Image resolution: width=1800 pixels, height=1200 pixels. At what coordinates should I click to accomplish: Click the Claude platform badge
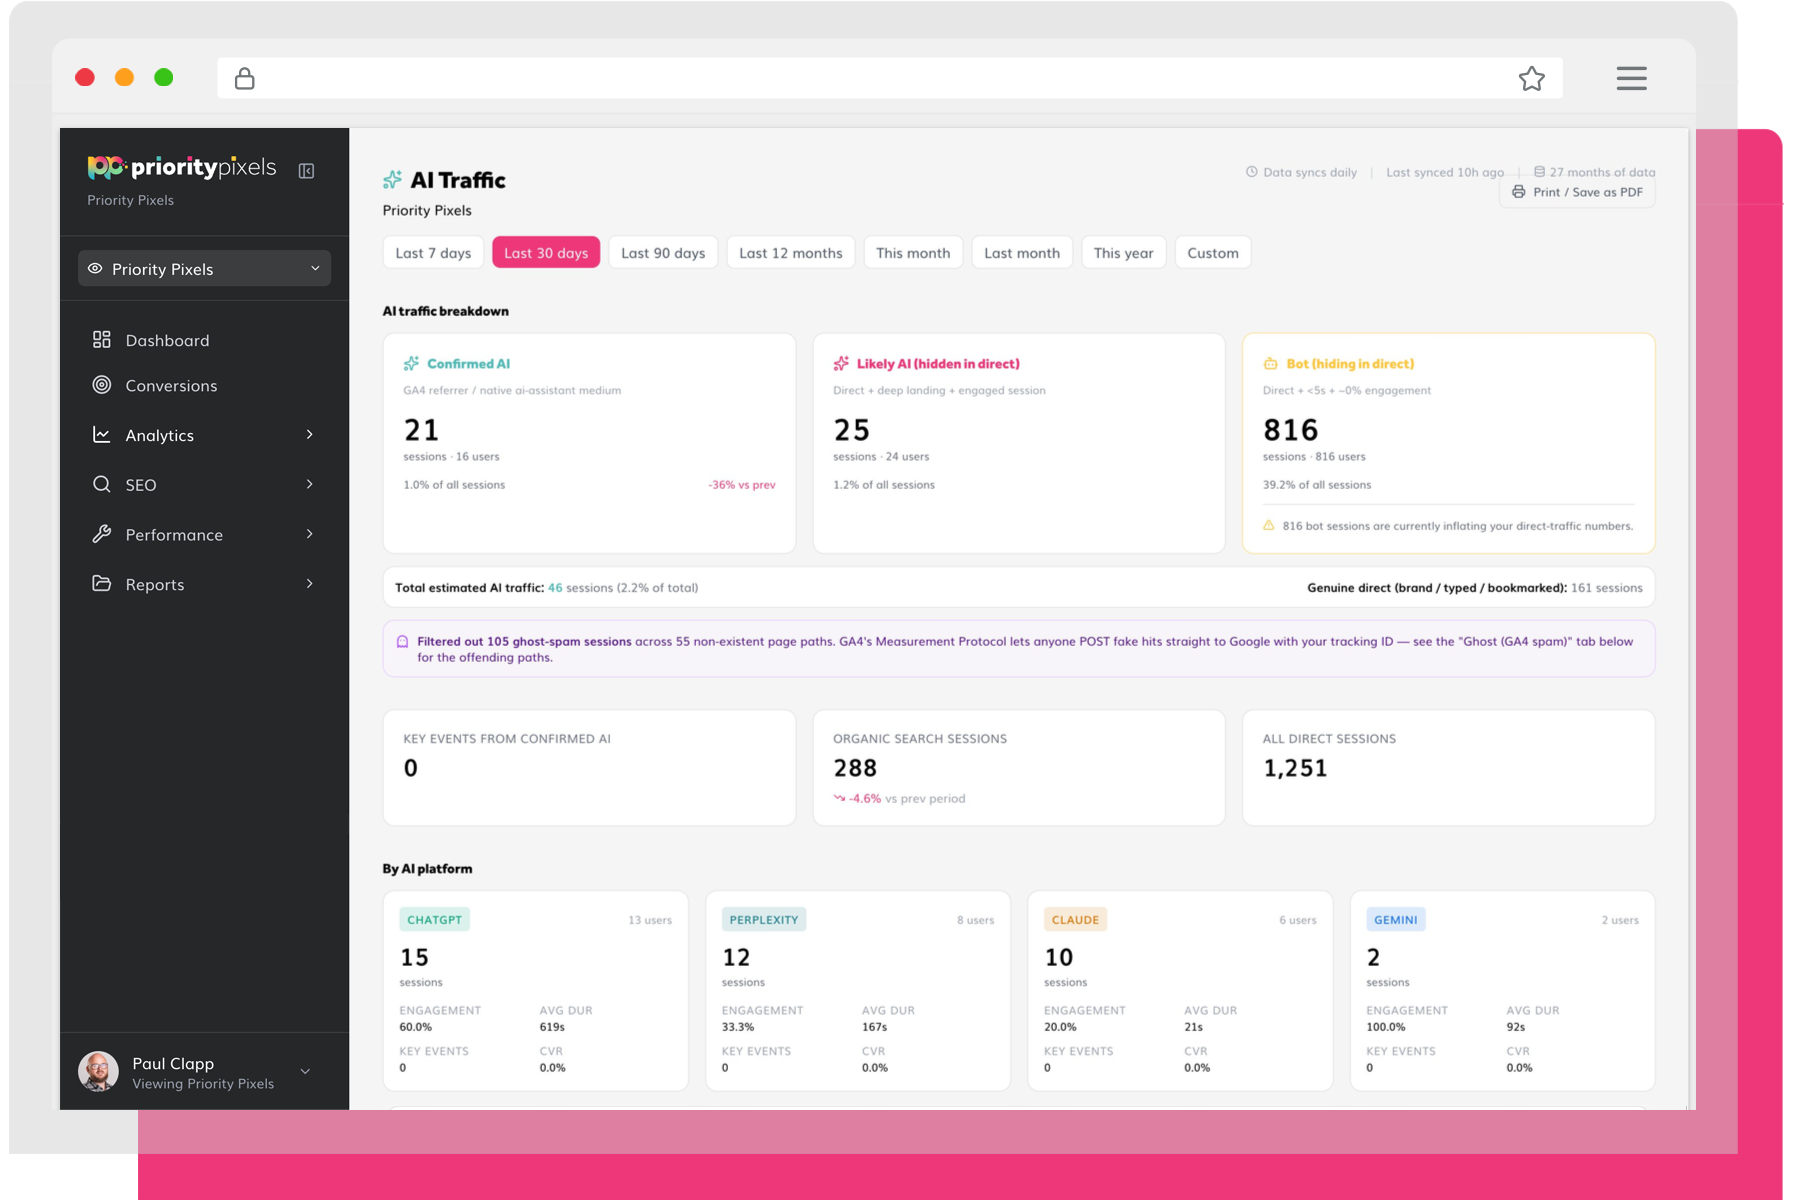click(x=1075, y=919)
